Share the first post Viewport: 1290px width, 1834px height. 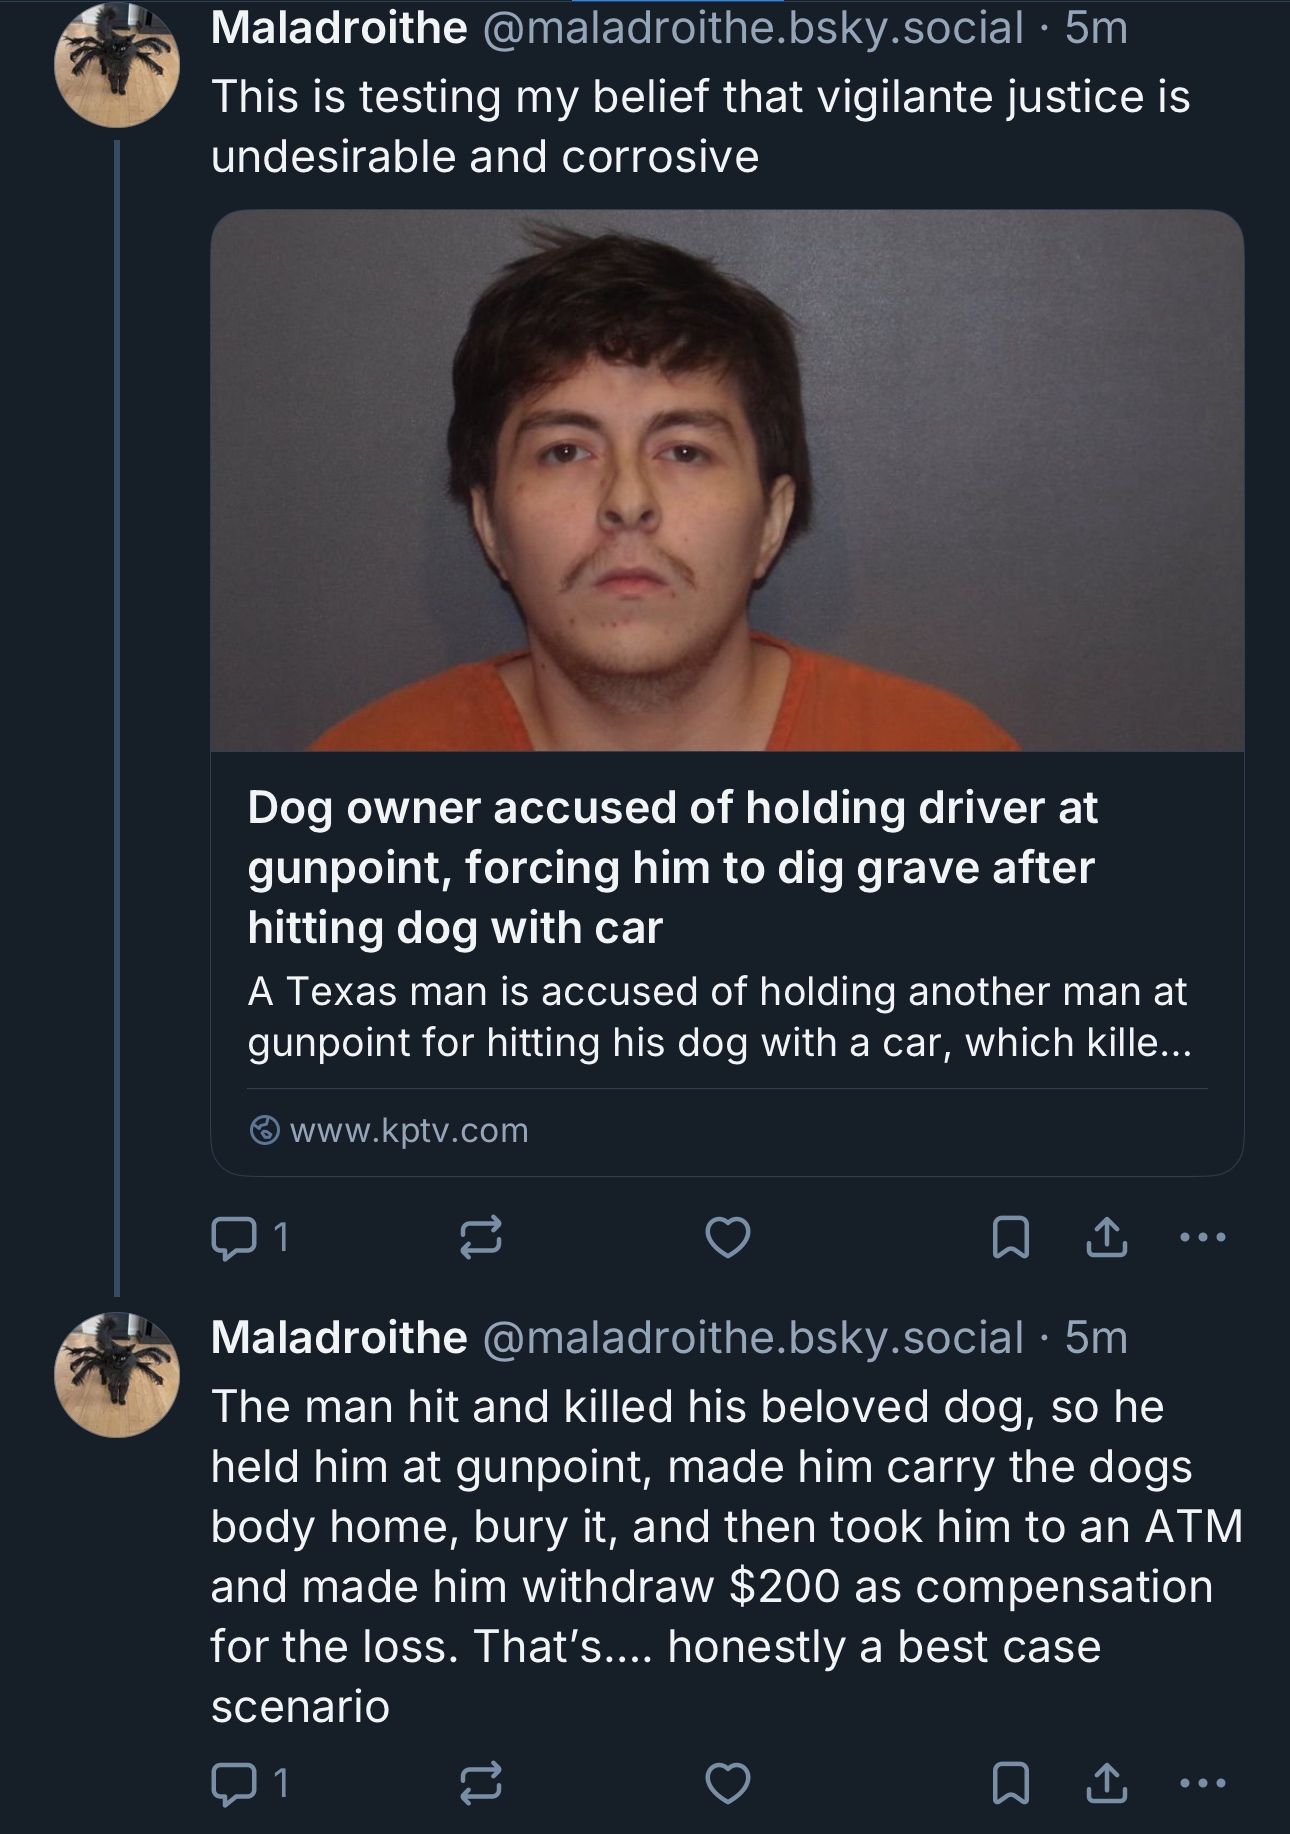1106,1238
